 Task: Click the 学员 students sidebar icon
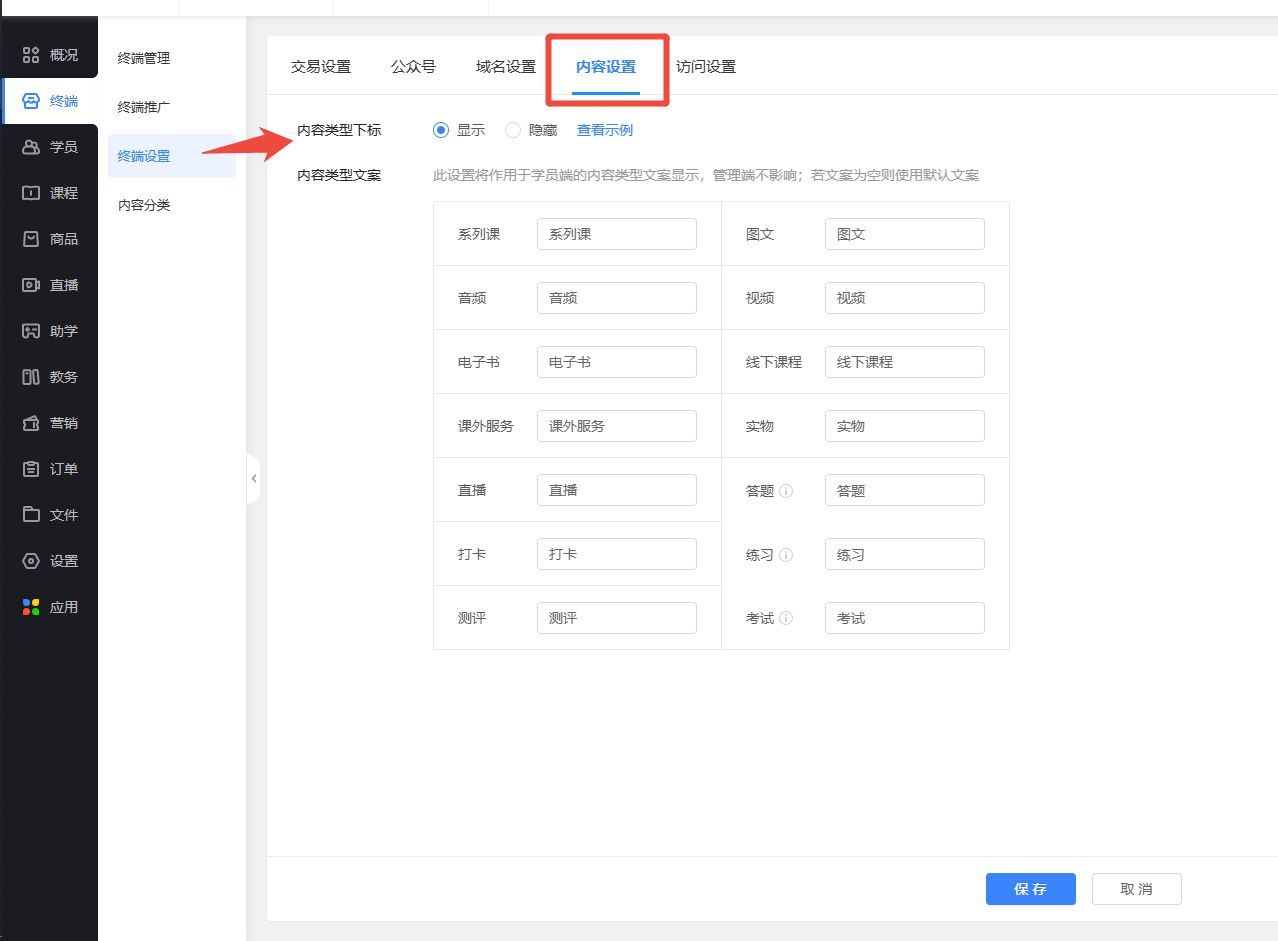(x=31, y=147)
